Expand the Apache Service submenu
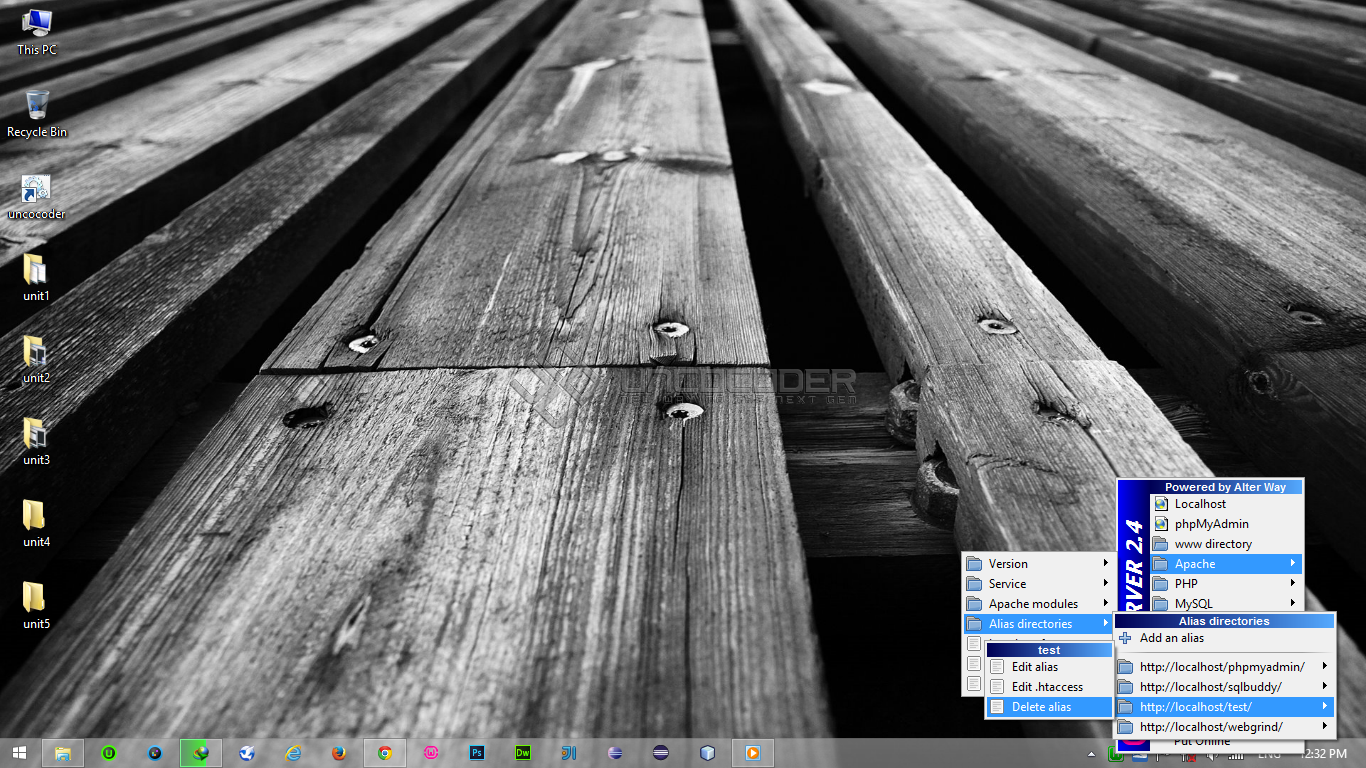Screen dimensions: 1366x768 tap(1038, 584)
